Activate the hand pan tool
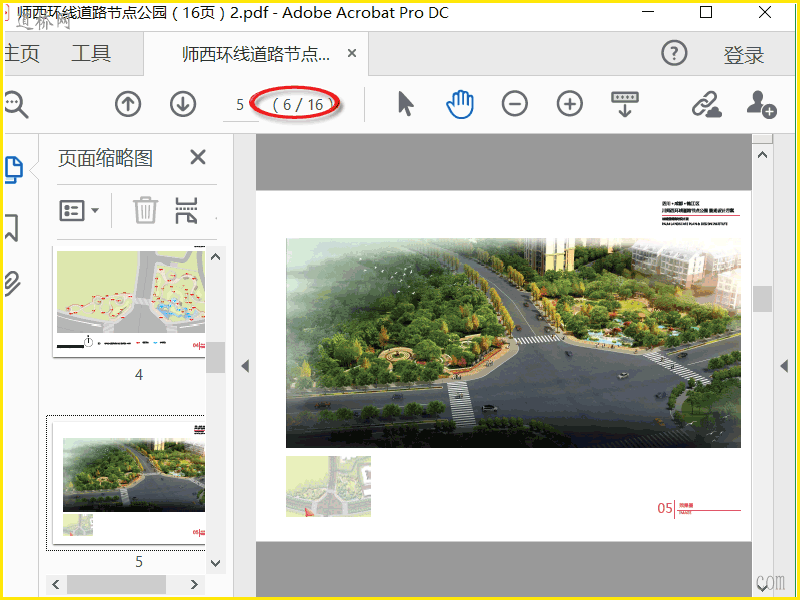Image resolution: width=800 pixels, height=600 pixels. point(460,104)
